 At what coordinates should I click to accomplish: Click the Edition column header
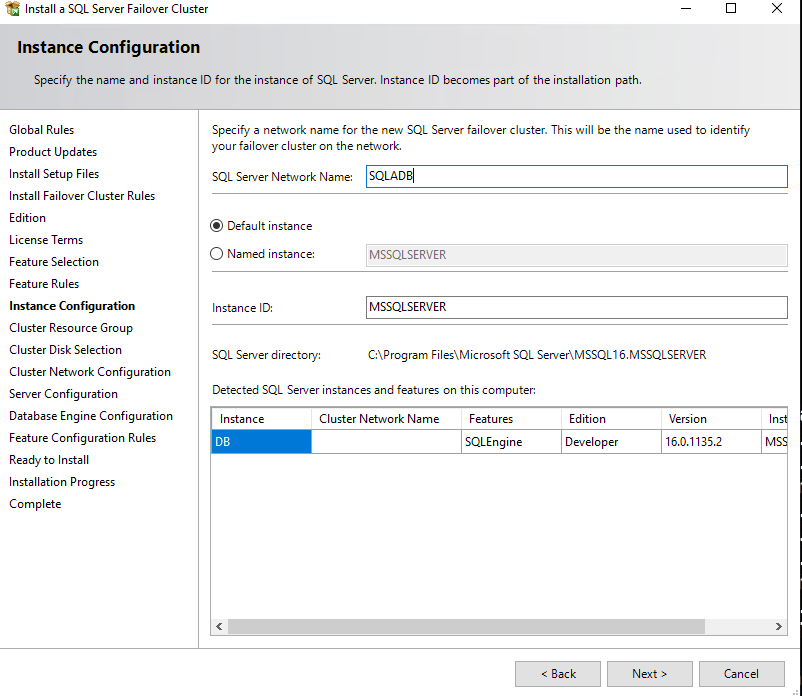pyautogui.click(x=611, y=419)
